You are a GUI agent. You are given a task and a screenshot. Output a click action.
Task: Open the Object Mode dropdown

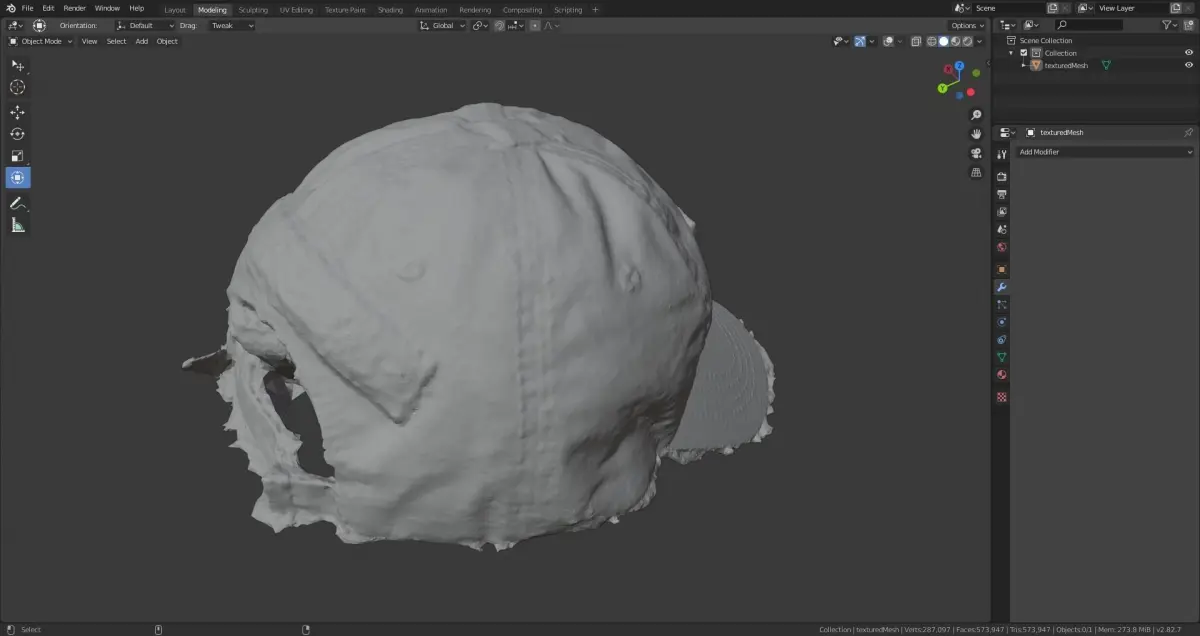click(41, 41)
